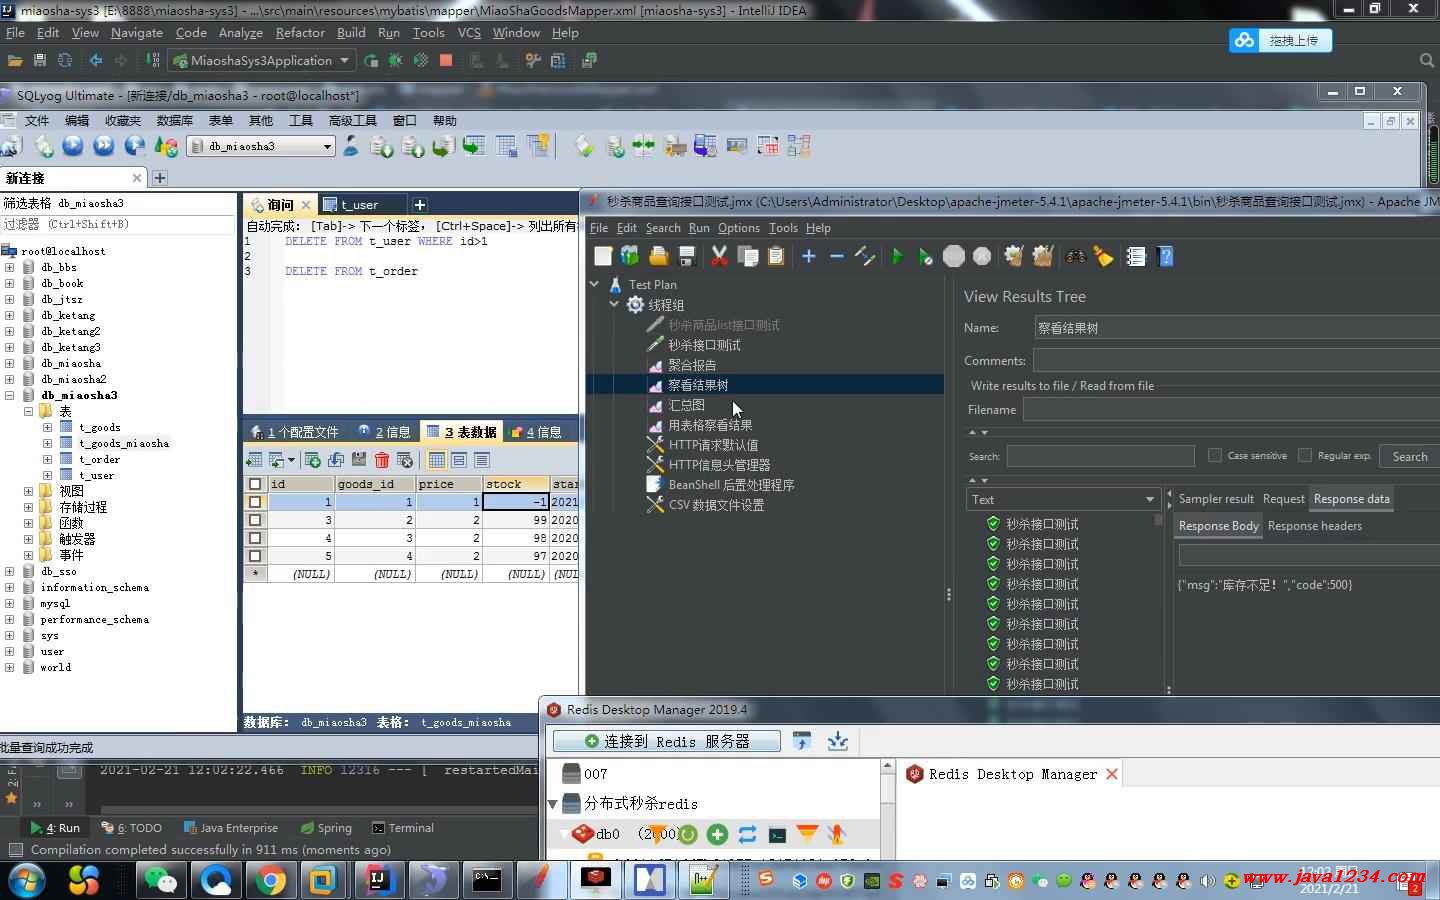1440x900 pixels.
Task: Expand the t_order table node
Action: [x=47, y=459]
